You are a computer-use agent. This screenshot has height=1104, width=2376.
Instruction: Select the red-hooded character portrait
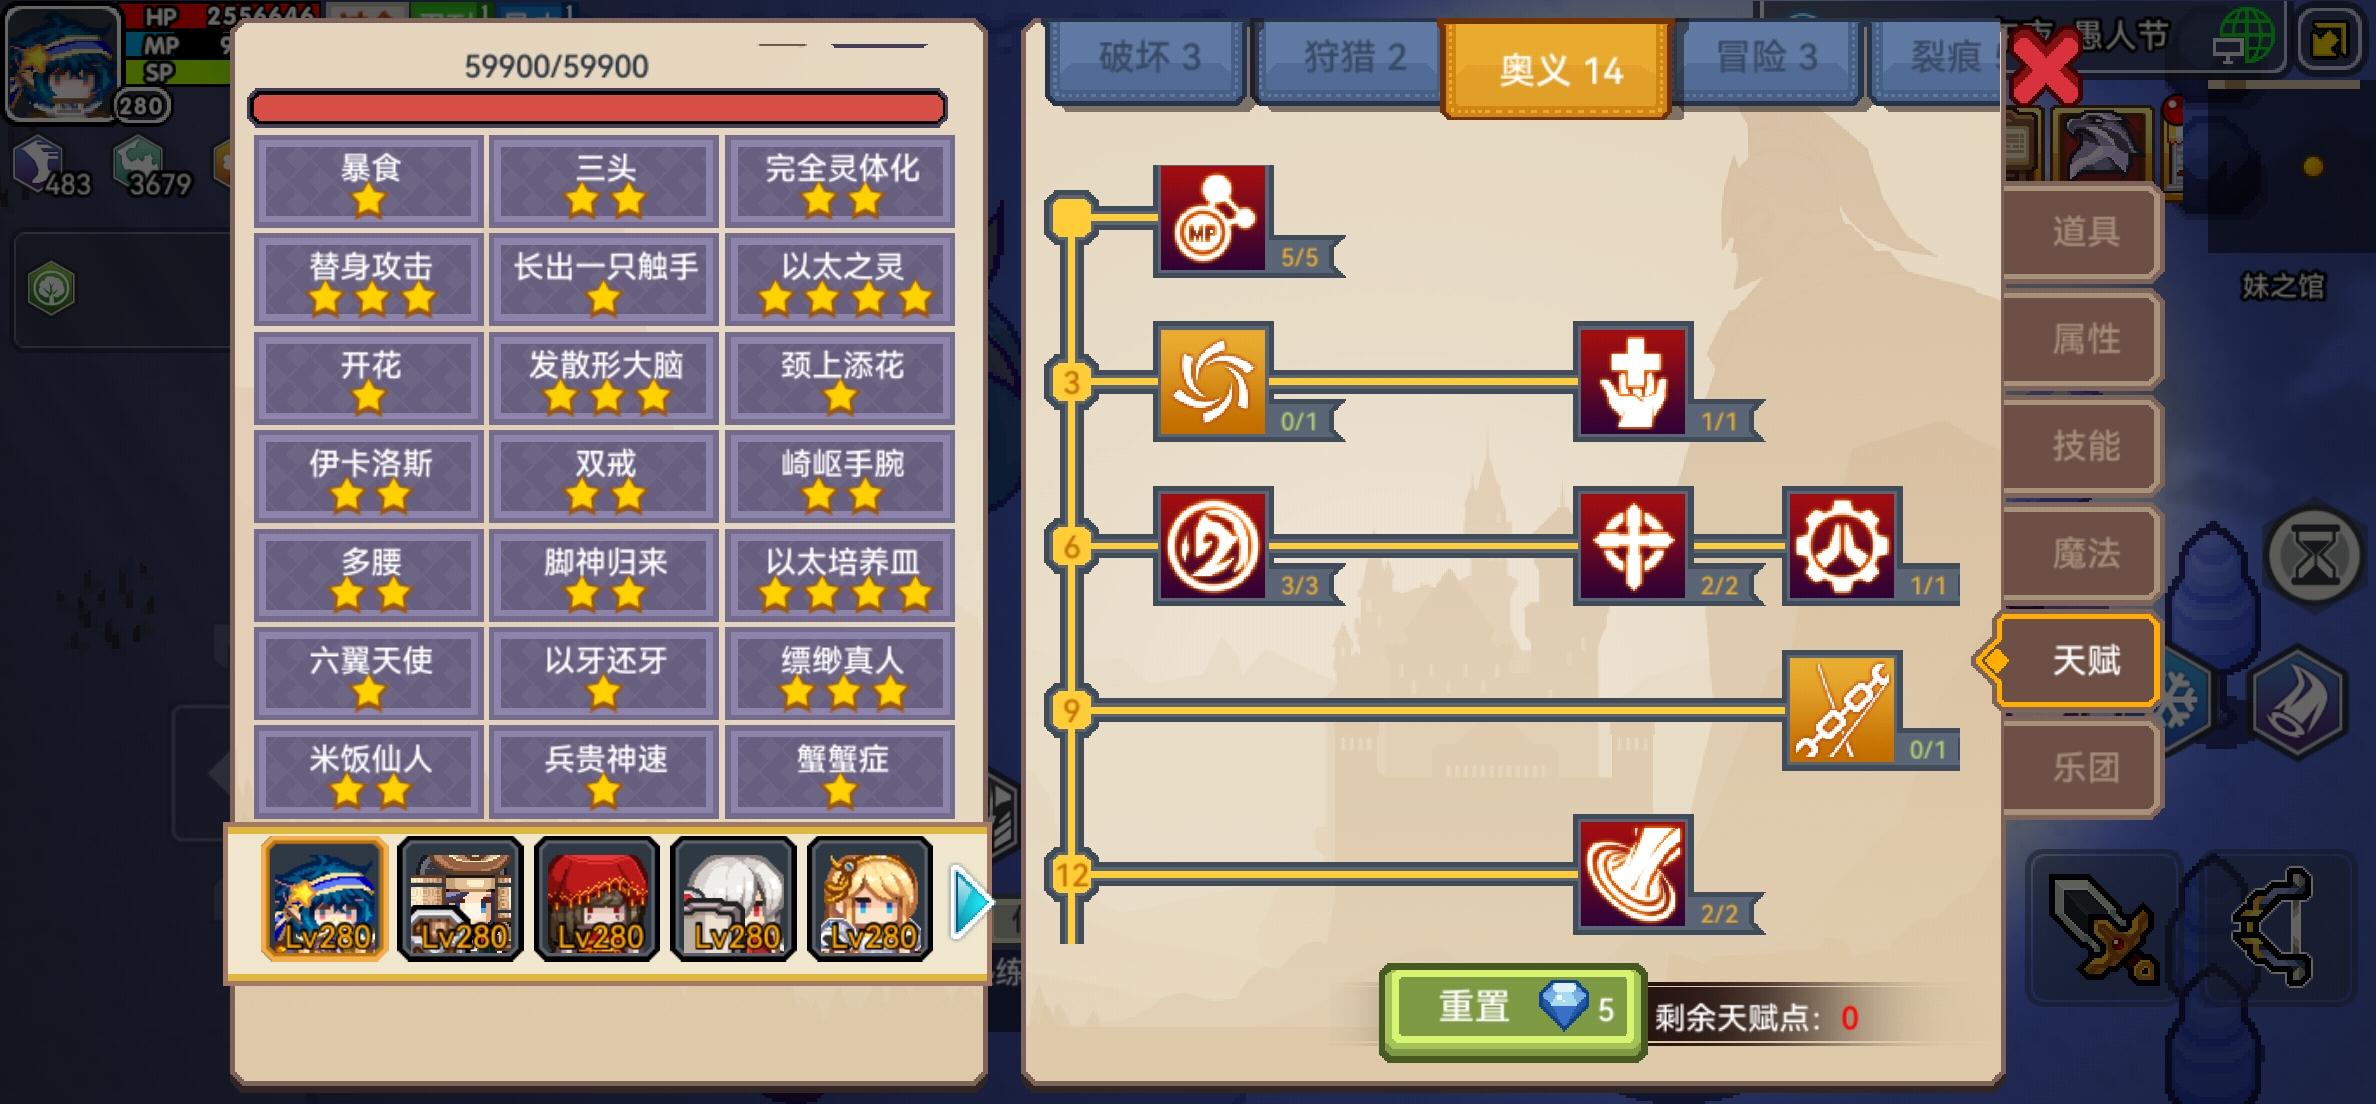(x=597, y=900)
